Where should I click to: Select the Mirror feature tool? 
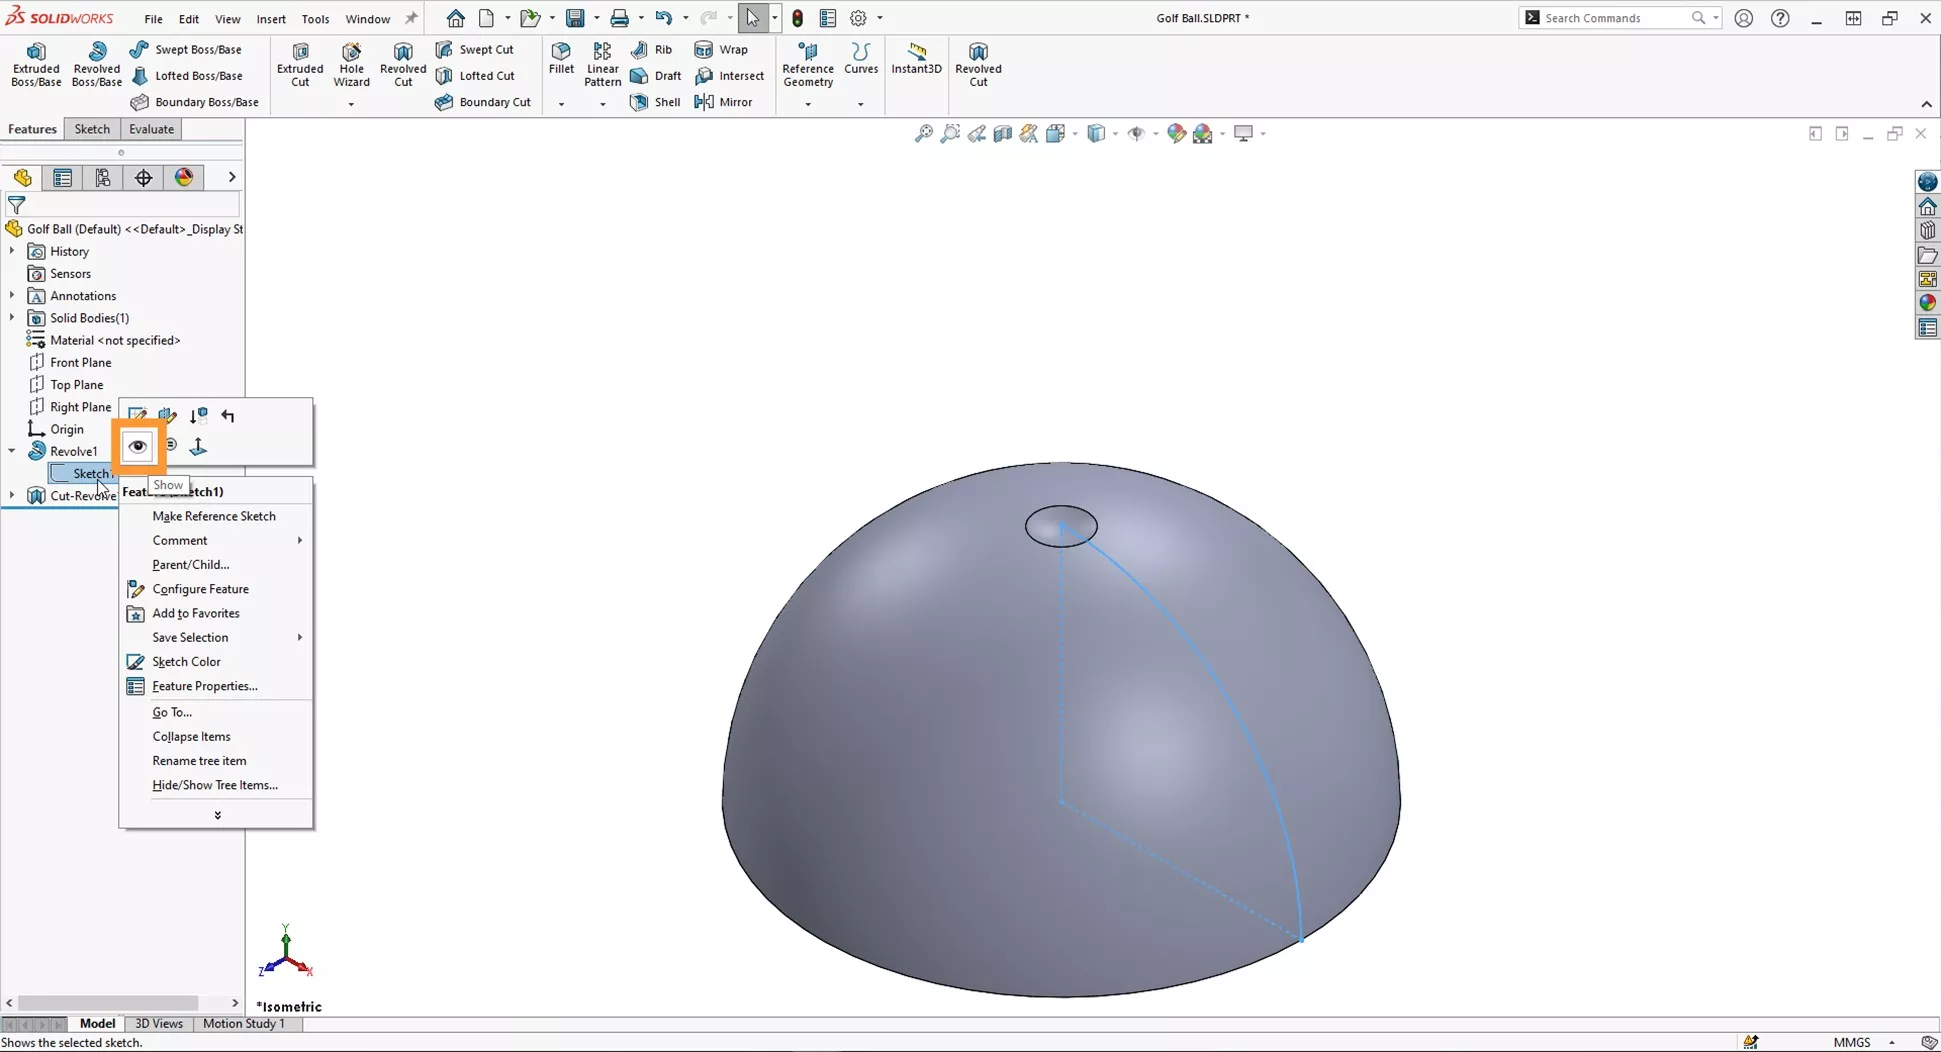click(724, 102)
